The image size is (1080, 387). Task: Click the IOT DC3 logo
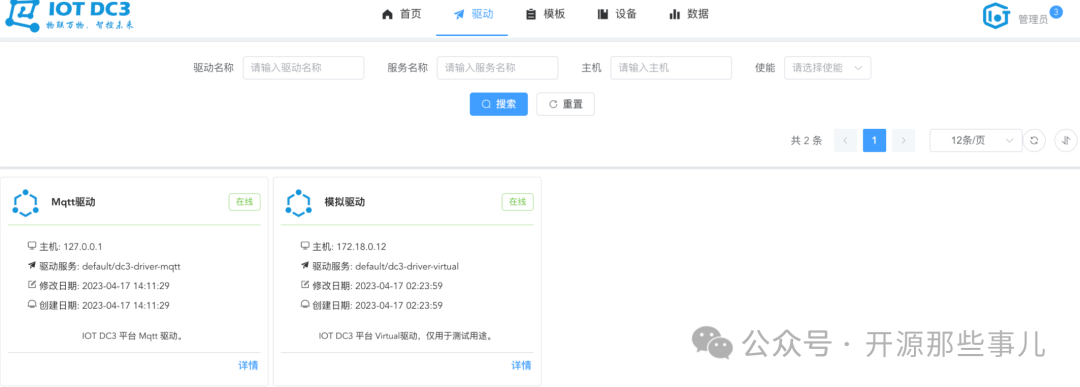[69, 16]
